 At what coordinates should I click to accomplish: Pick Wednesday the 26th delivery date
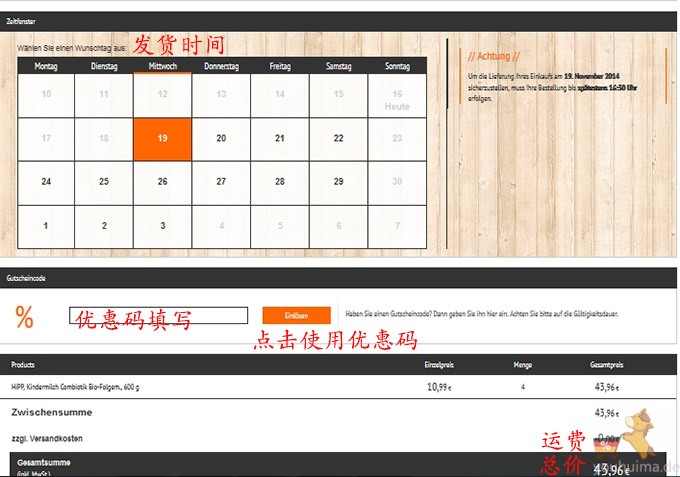(162, 182)
